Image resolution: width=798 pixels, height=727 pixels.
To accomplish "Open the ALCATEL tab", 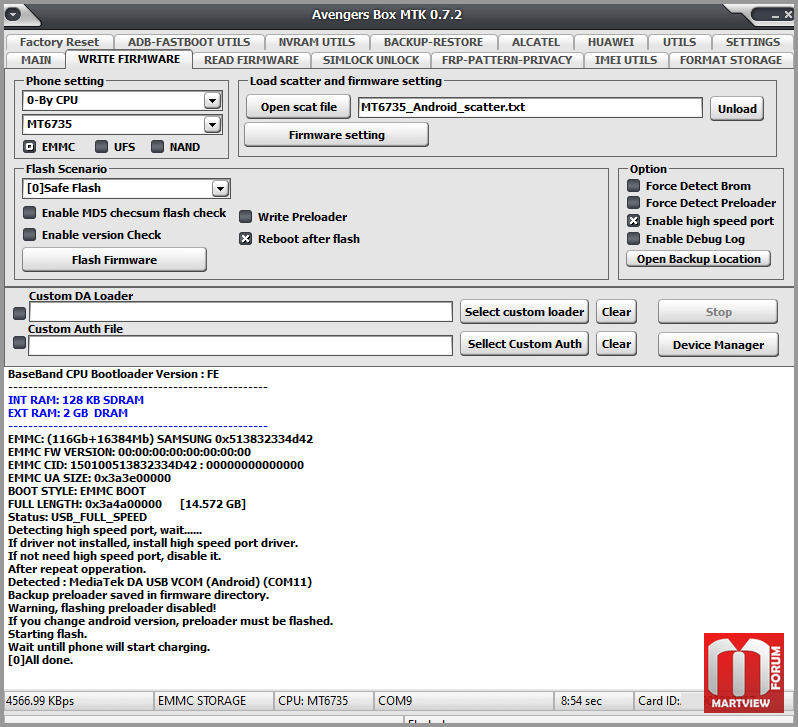I will click(x=535, y=42).
